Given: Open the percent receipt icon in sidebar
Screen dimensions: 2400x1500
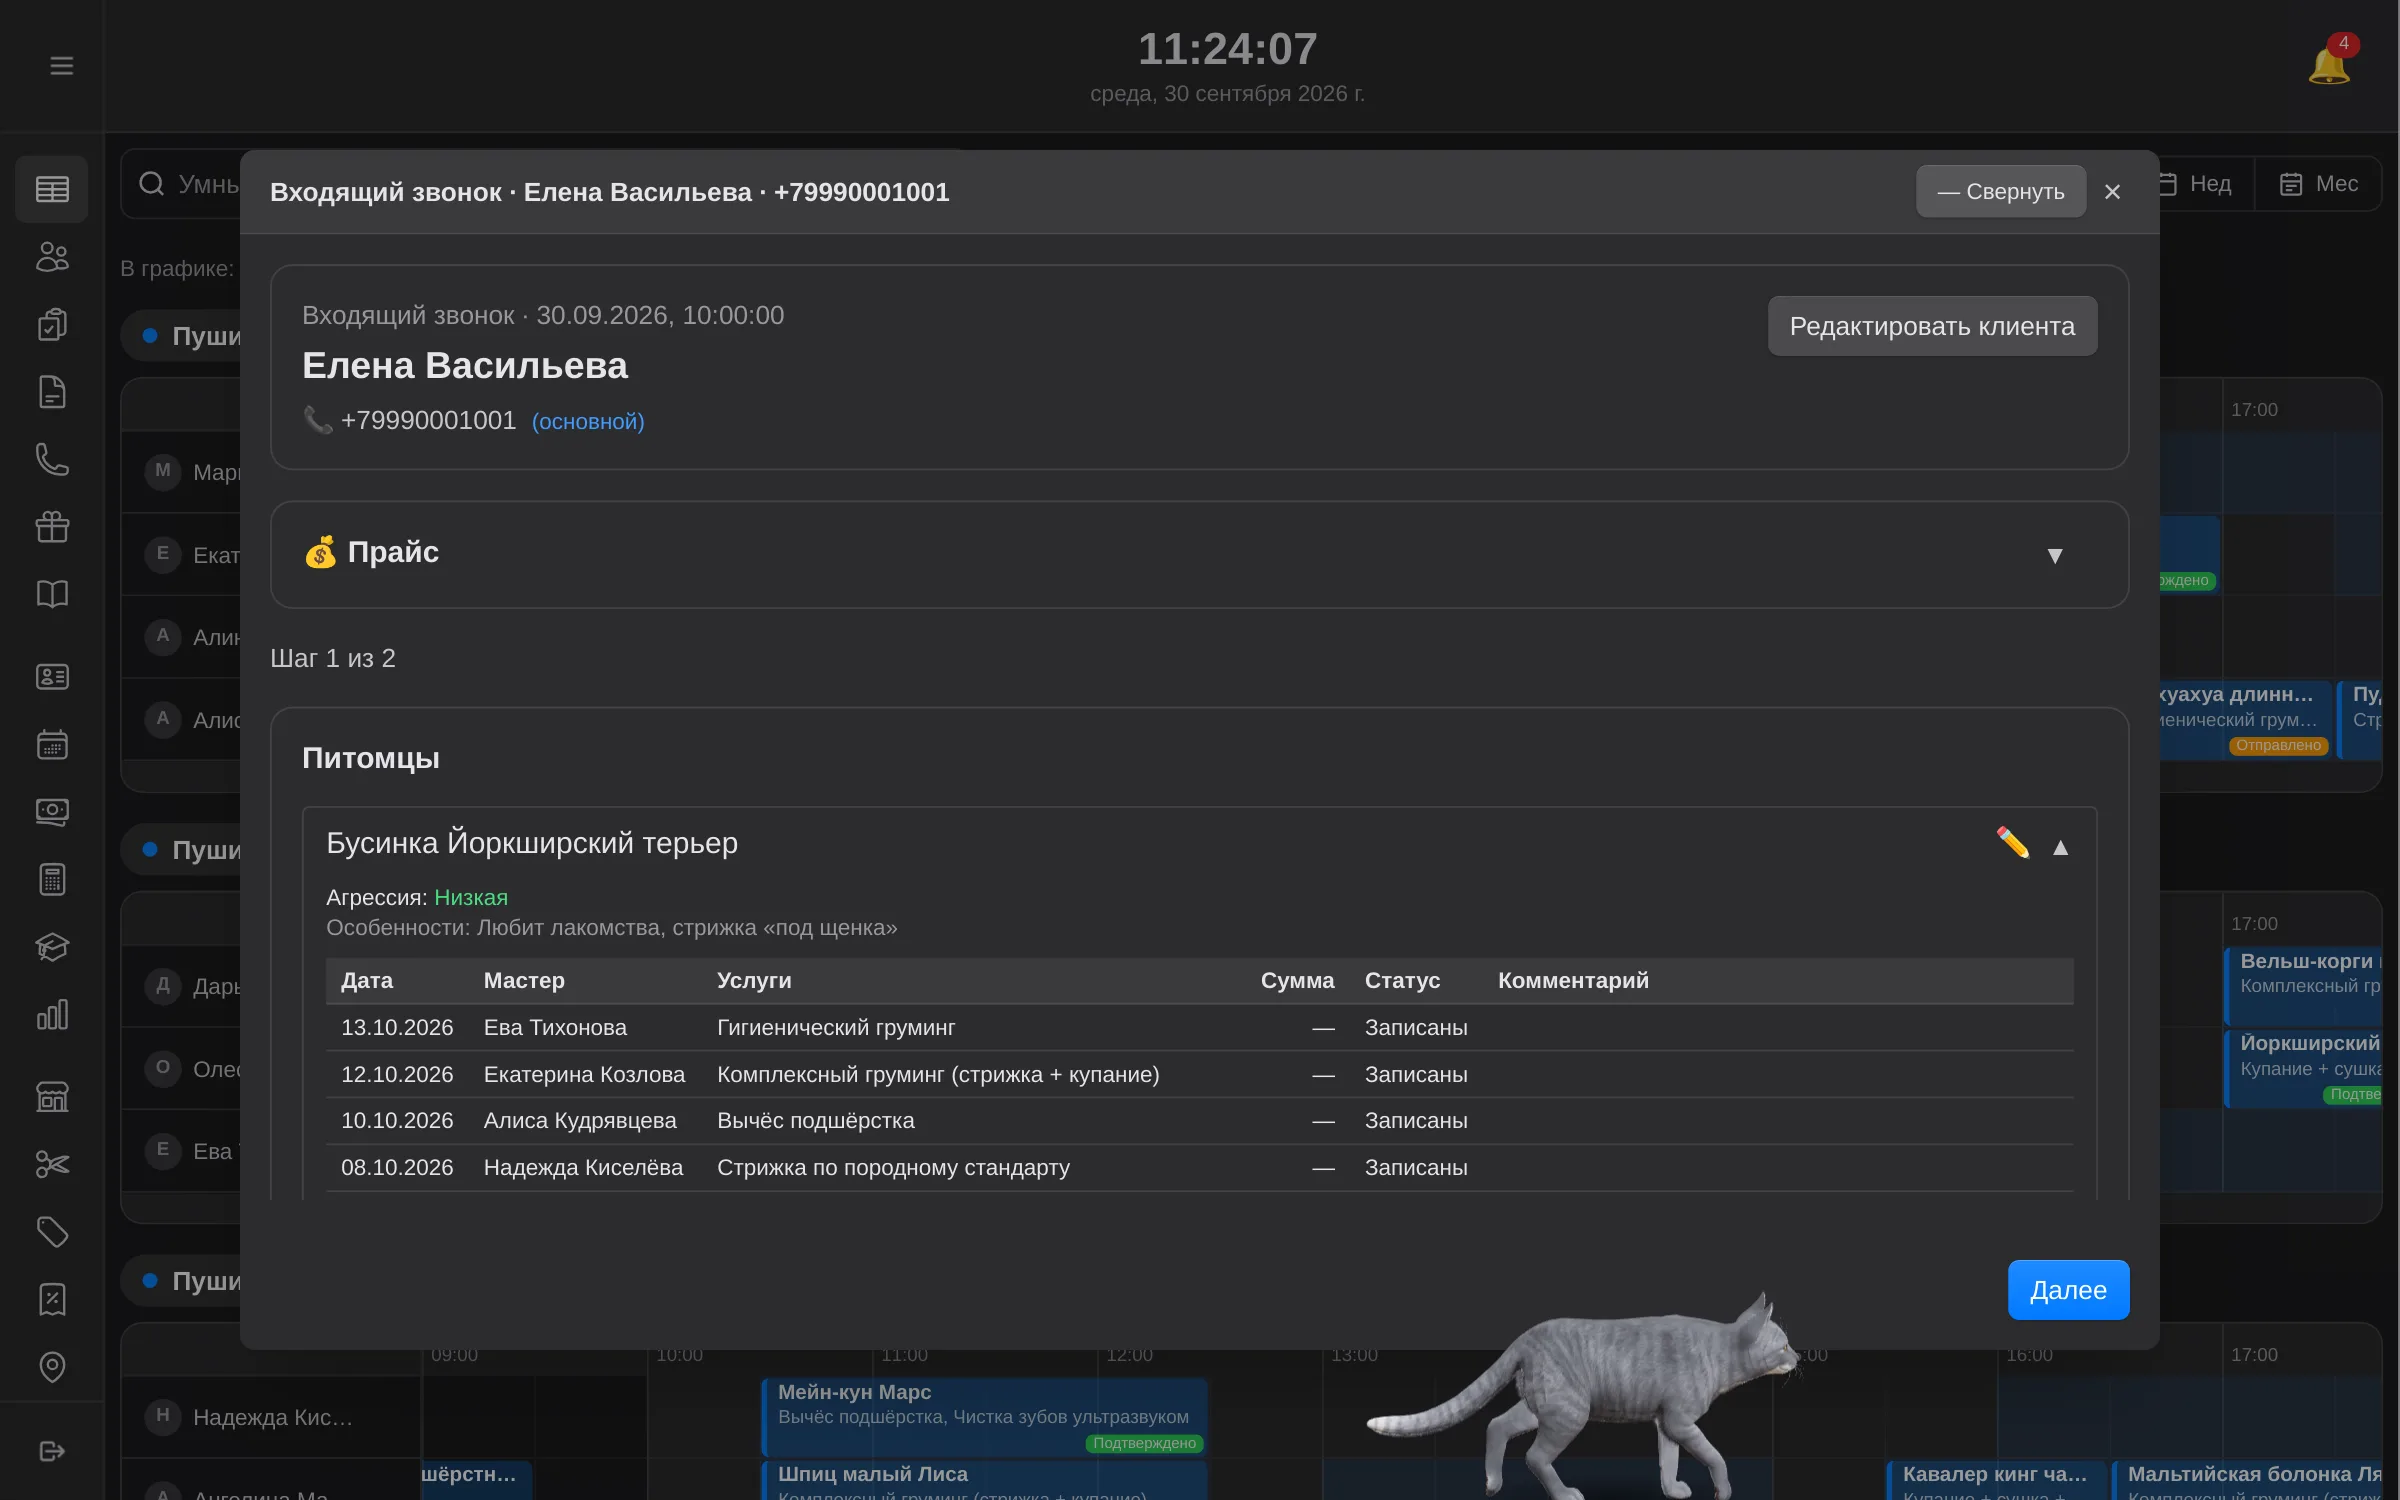Looking at the screenshot, I should pos(52,1299).
